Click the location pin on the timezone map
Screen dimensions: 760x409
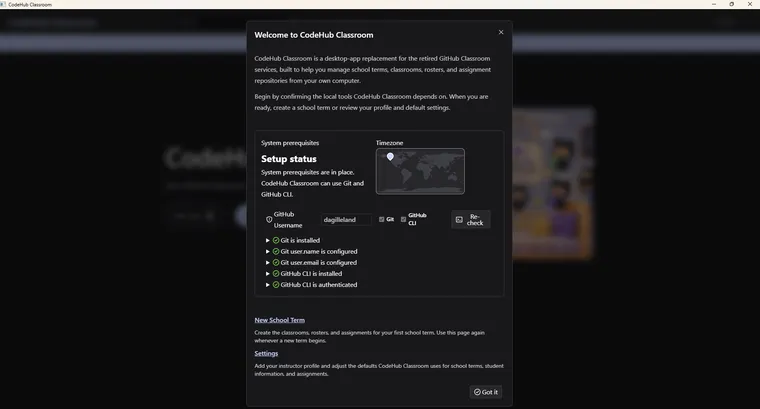(x=390, y=157)
